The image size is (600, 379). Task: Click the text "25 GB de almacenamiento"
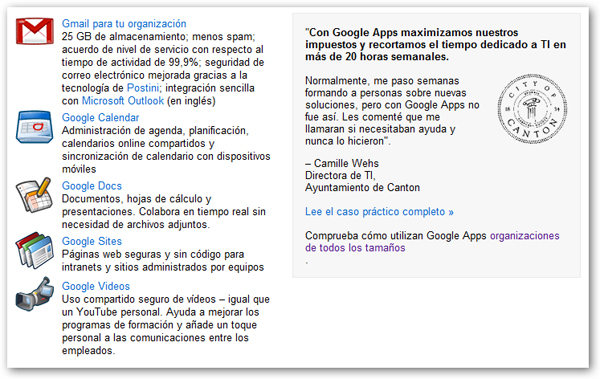point(124,37)
